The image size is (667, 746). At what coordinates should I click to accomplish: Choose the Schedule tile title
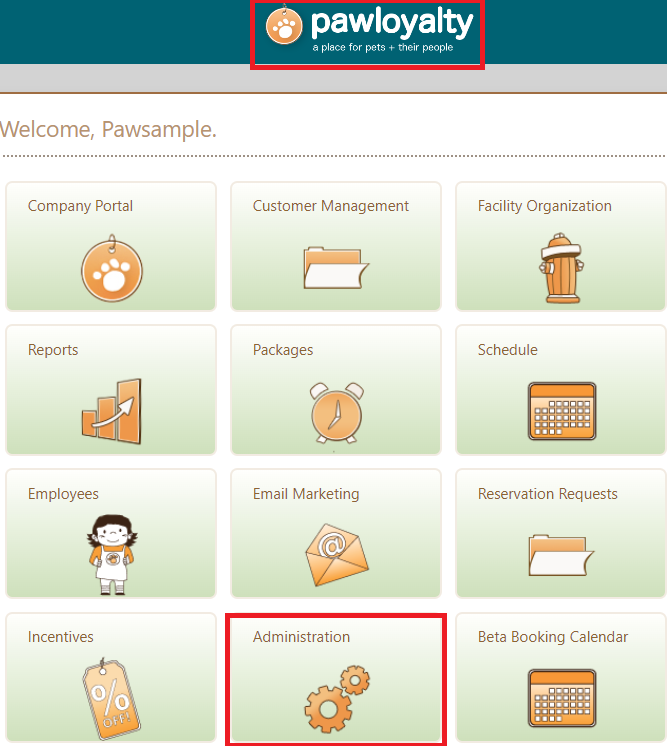508,350
